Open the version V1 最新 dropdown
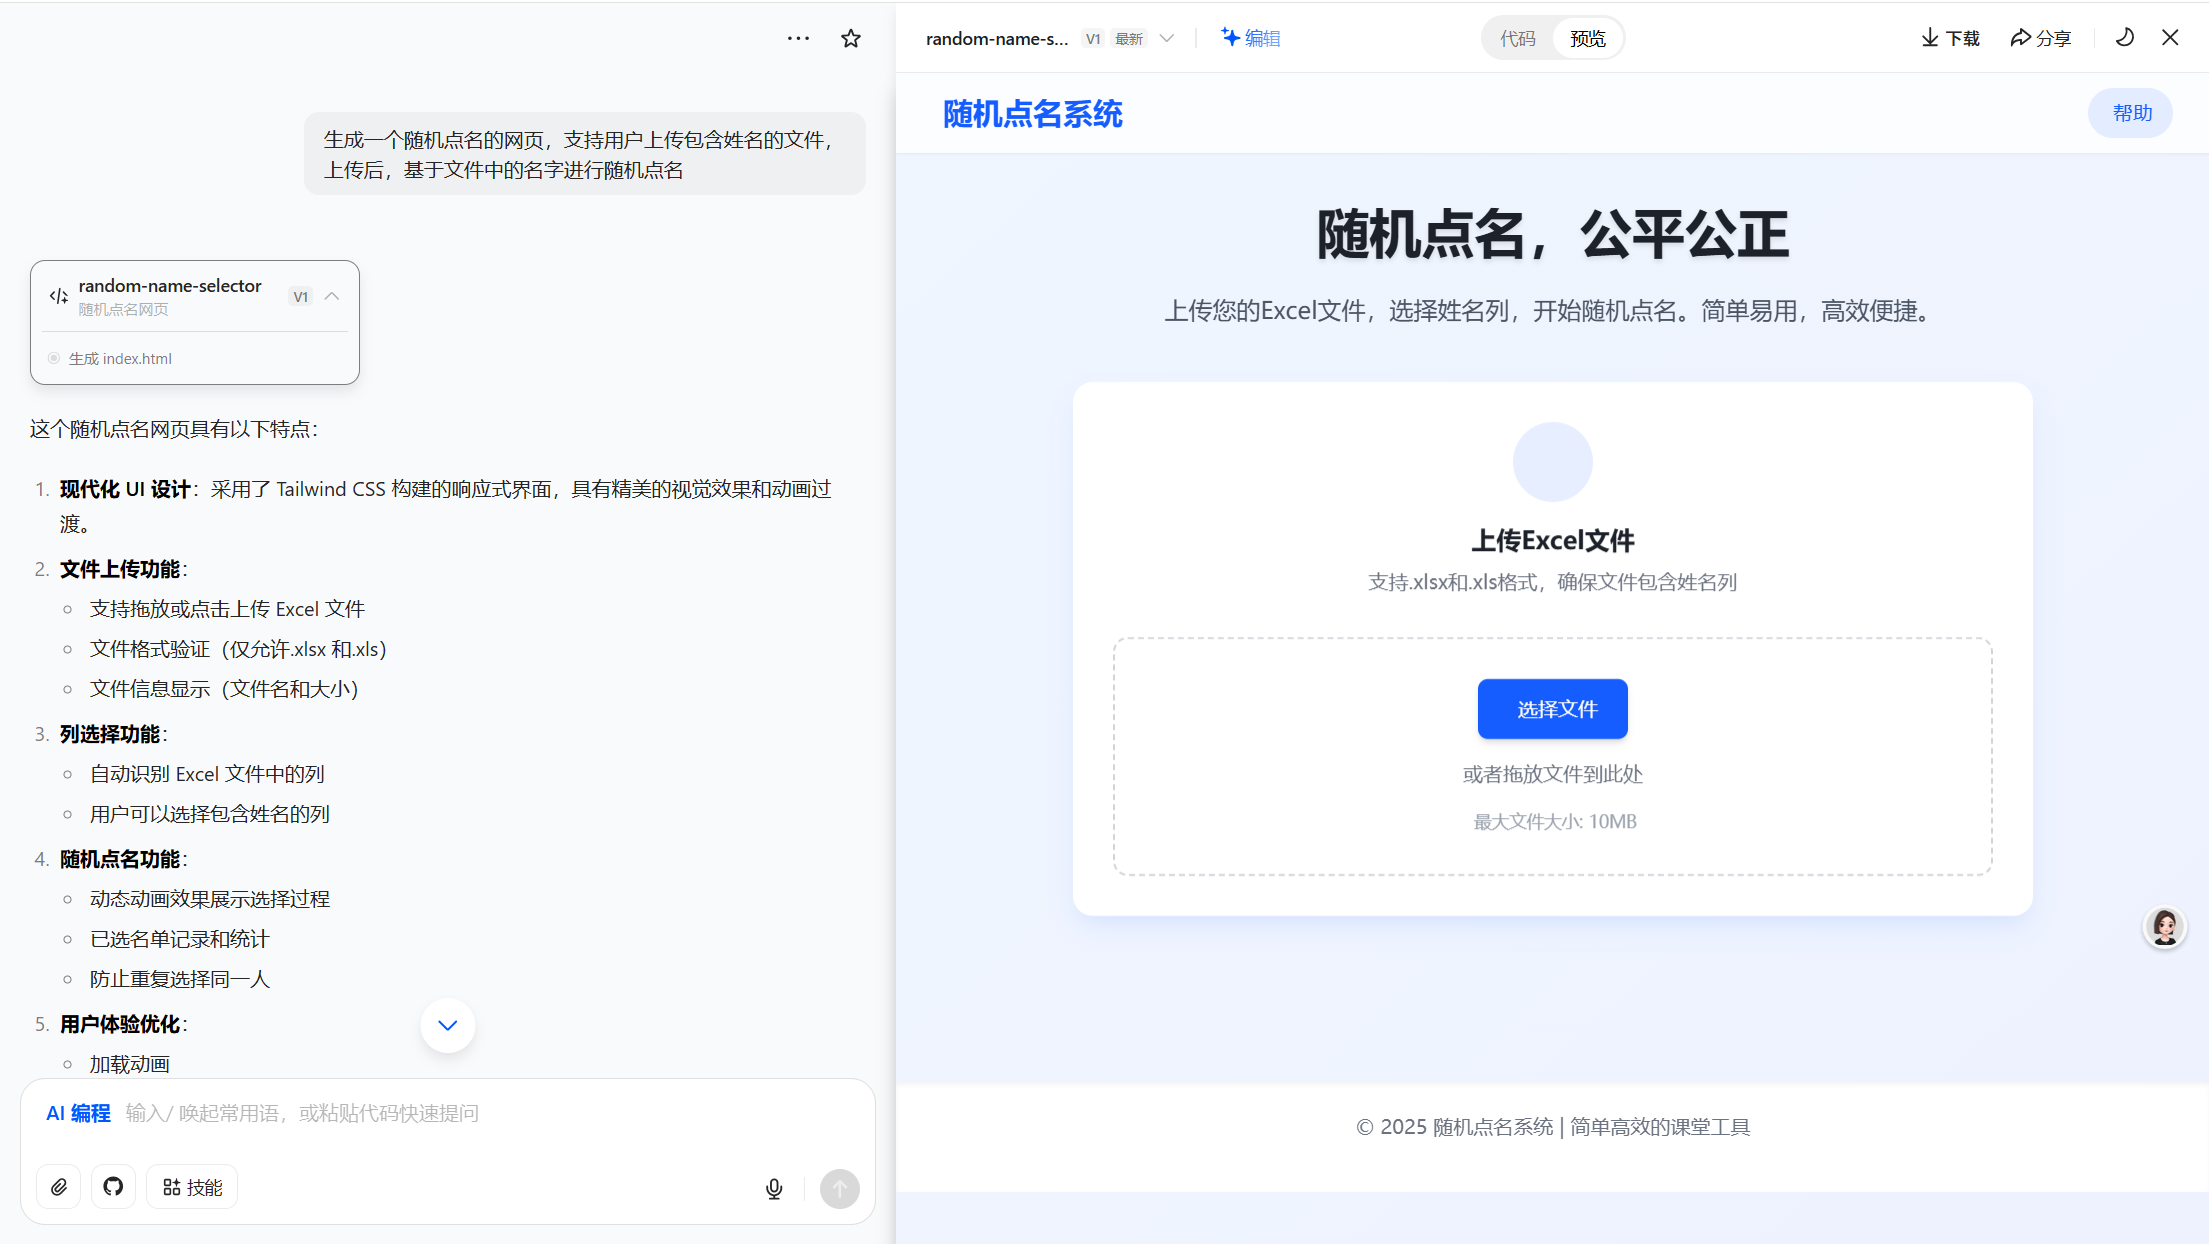The width and height of the screenshot is (2209, 1244). pyautogui.click(x=1166, y=38)
